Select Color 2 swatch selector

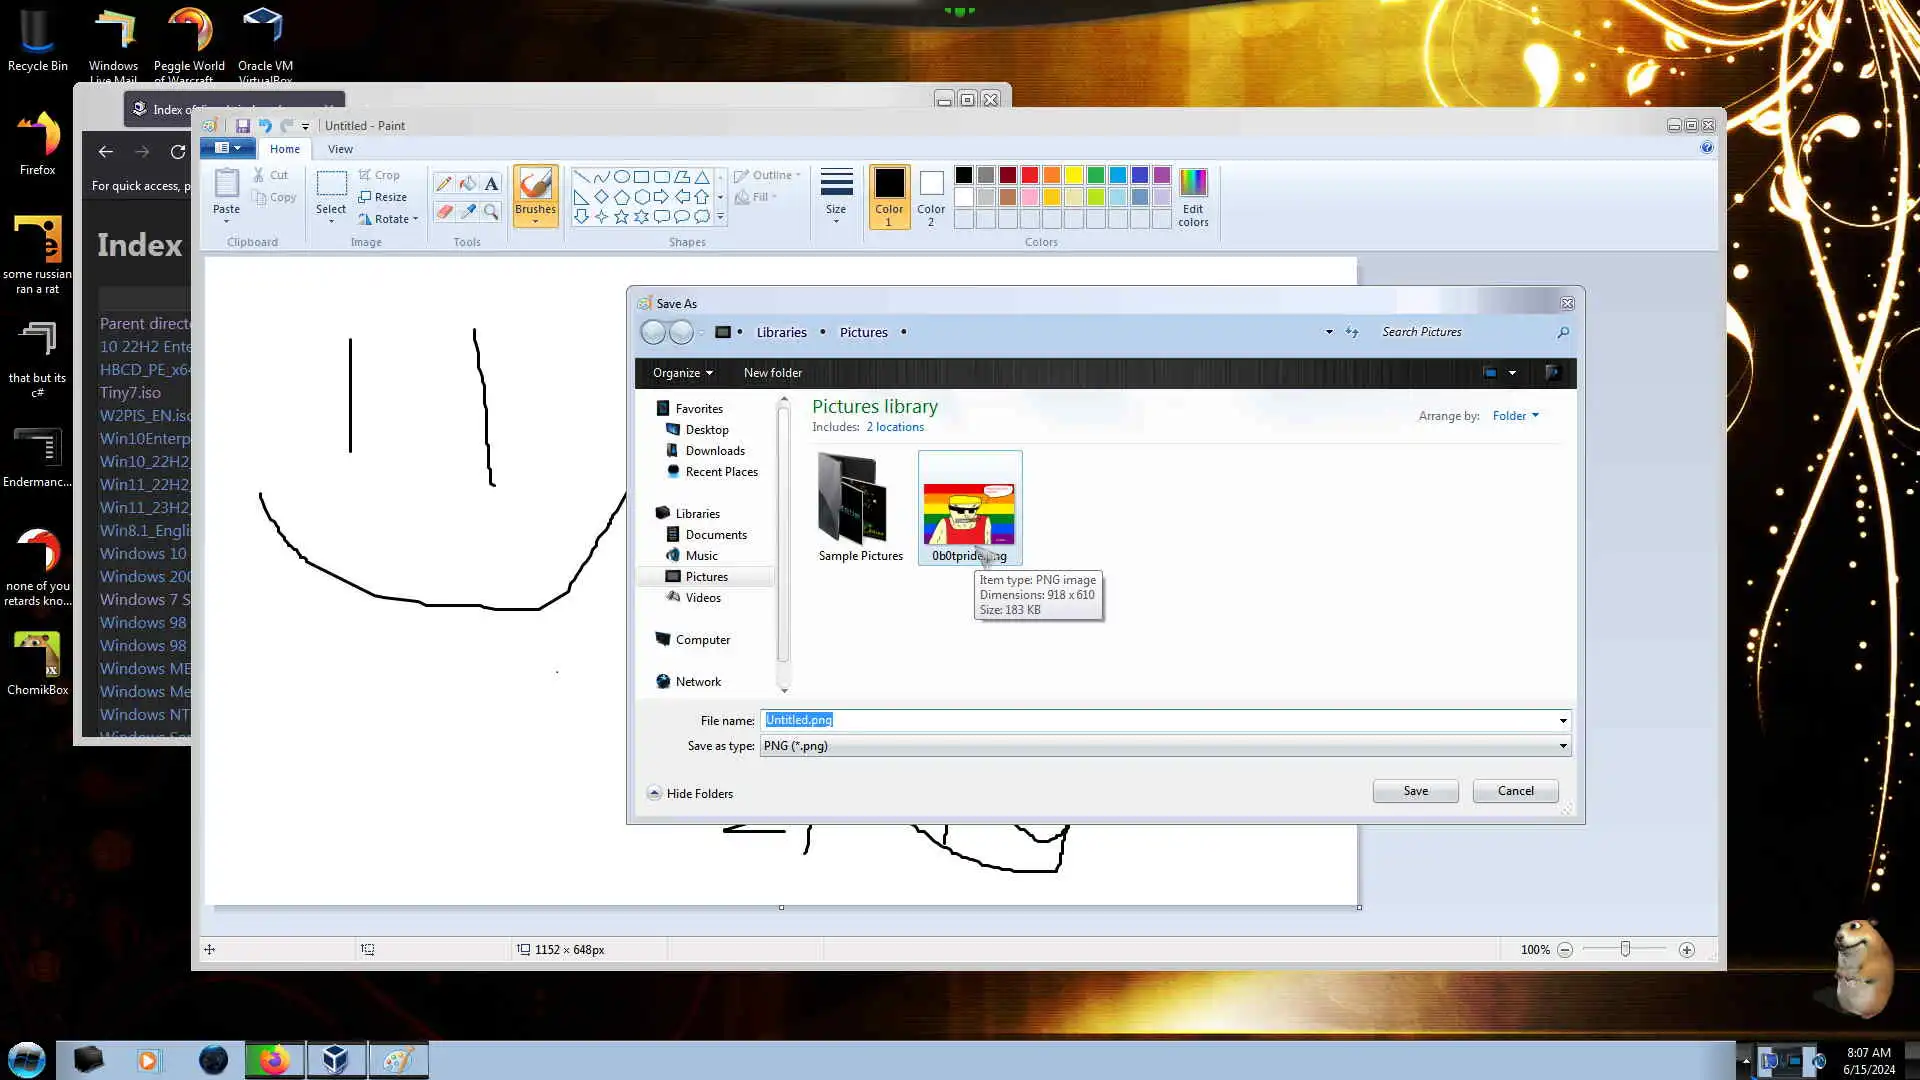coord(931,197)
